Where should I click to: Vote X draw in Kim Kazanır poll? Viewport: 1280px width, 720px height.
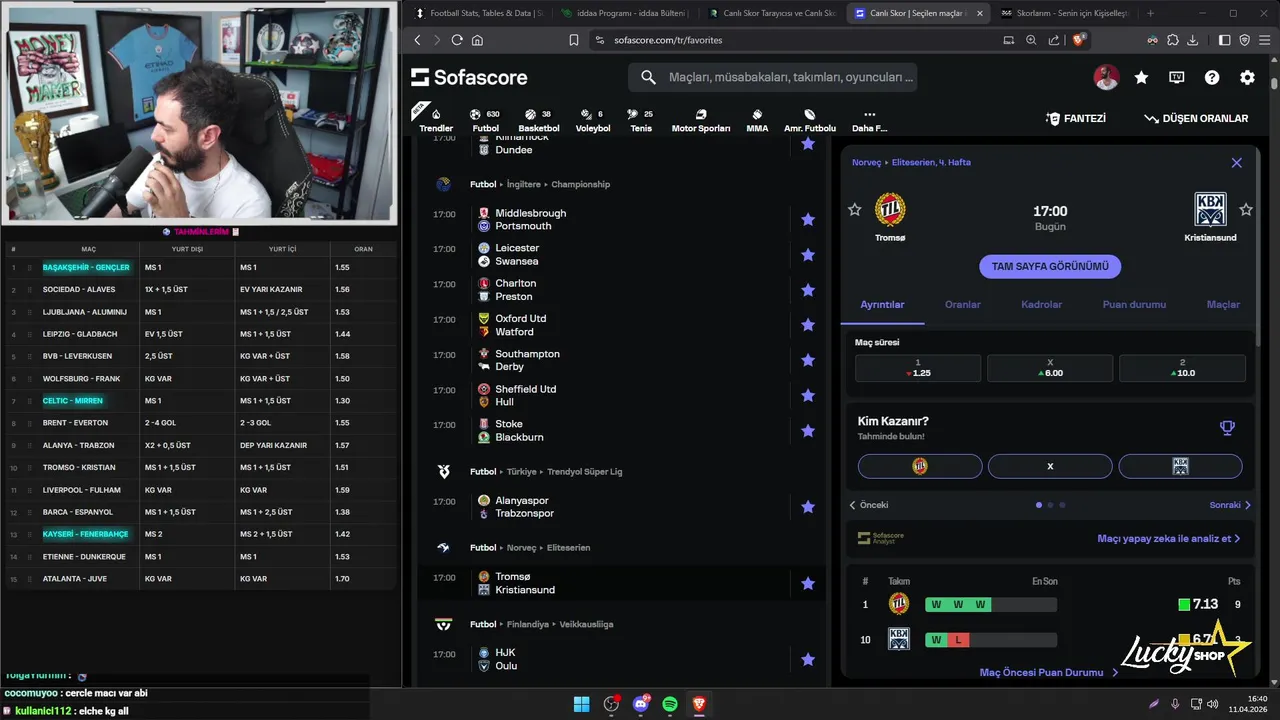[1050, 466]
